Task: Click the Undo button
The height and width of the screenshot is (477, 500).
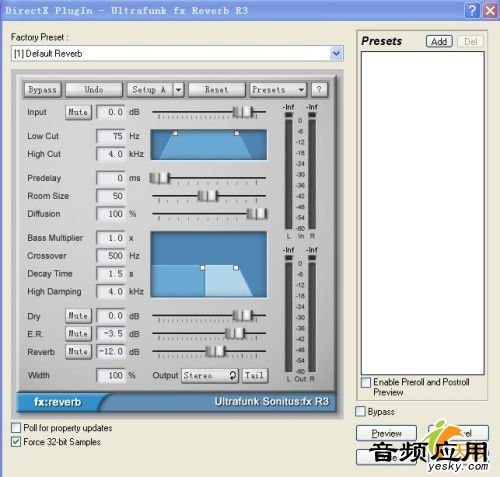Action: tap(94, 90)
